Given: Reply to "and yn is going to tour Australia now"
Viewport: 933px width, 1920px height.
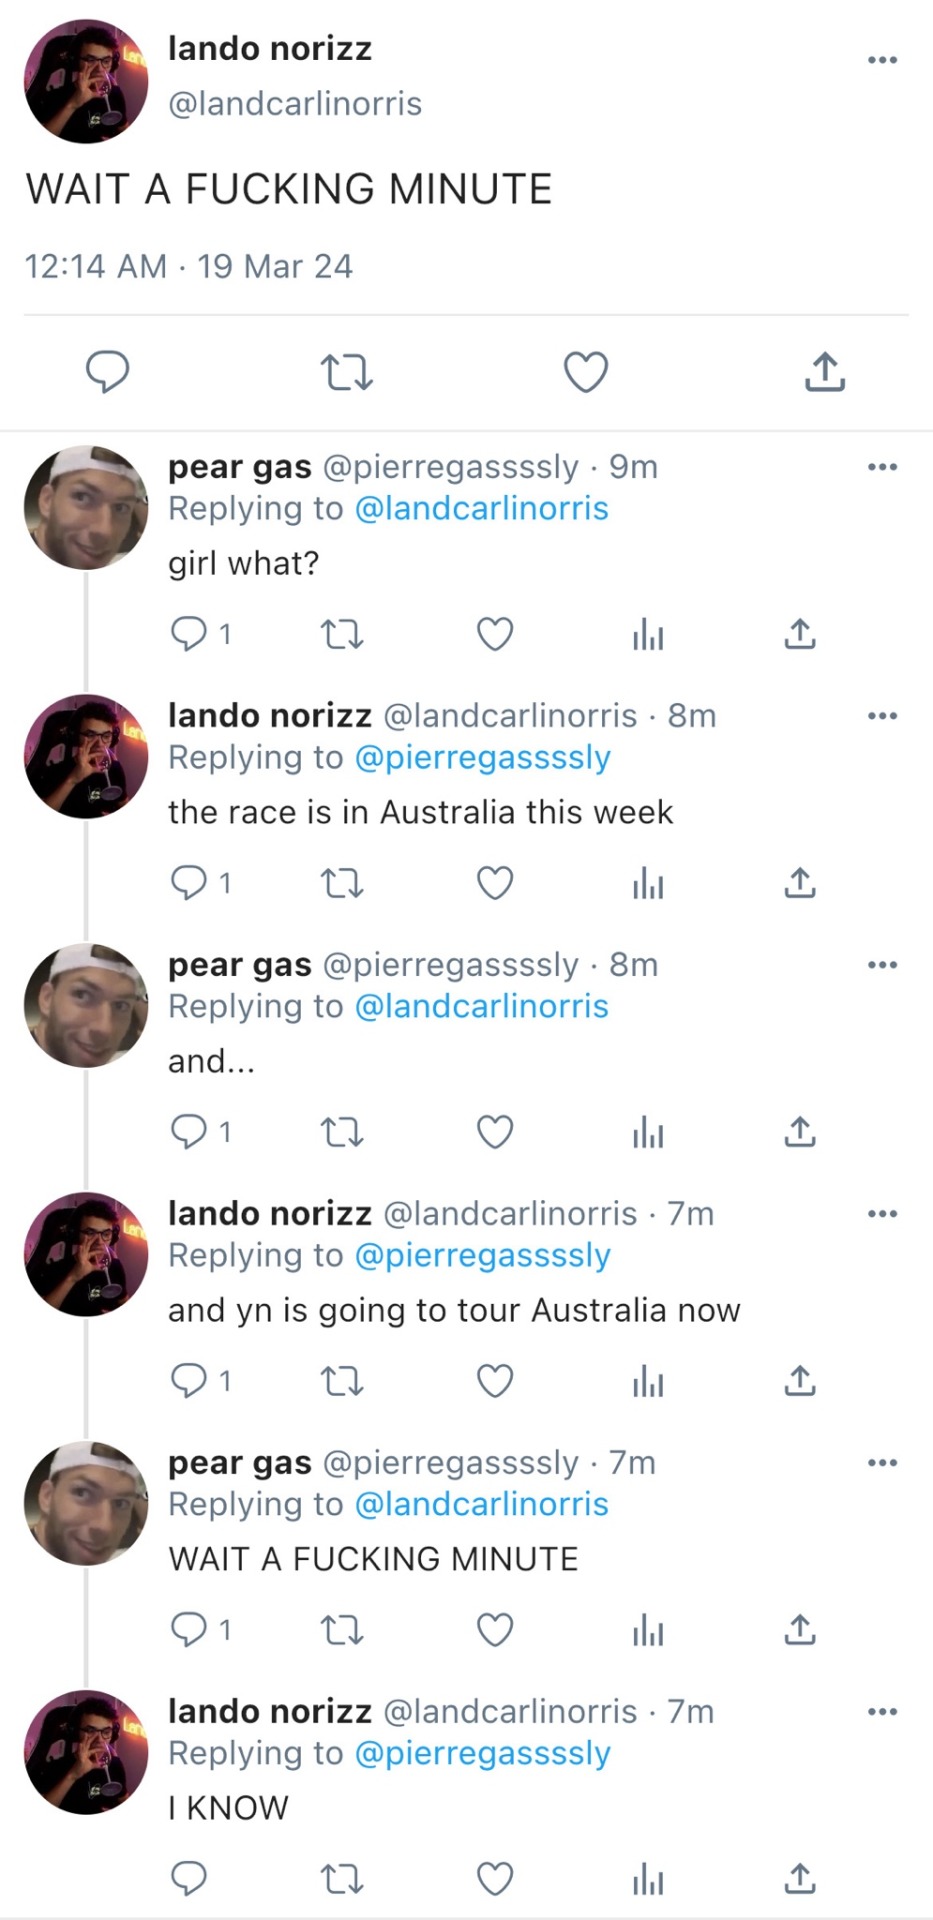Looking at the screenshot, I should (x=189, y=1381).
